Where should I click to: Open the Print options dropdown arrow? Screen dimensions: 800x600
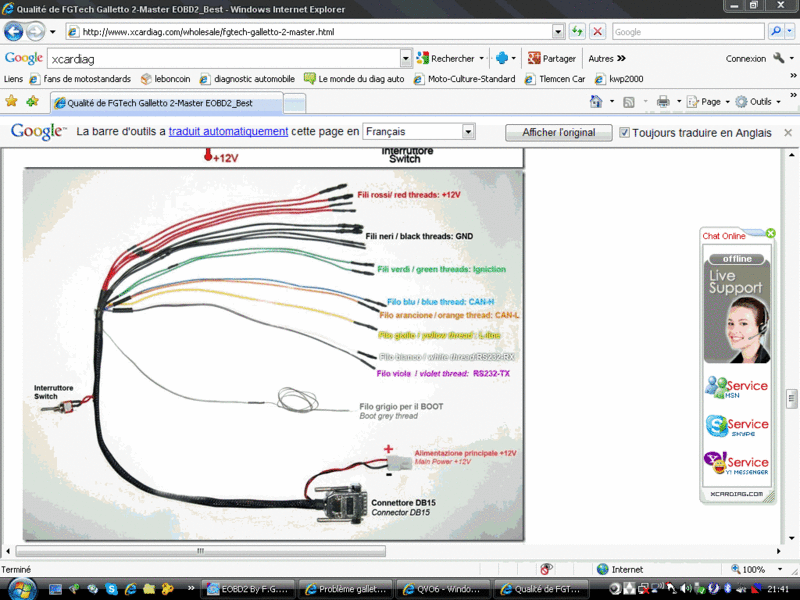(679, 102)
